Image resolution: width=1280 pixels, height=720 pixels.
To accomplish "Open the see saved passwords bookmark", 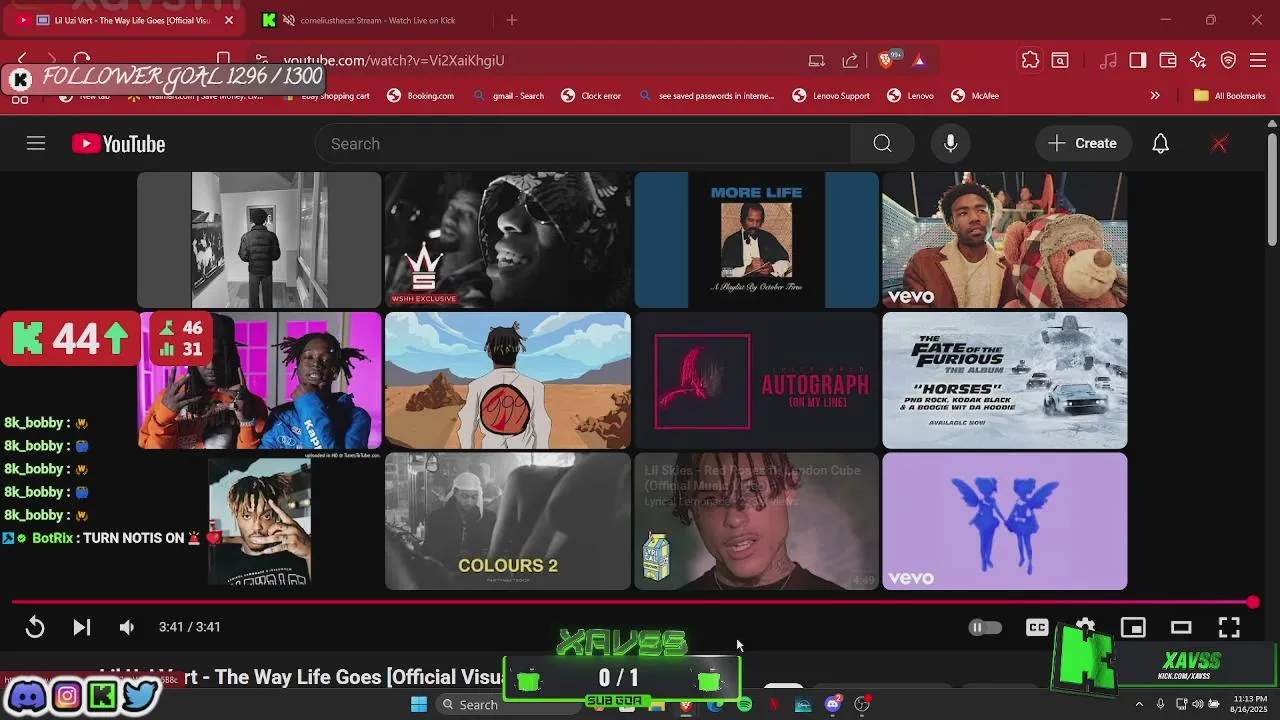I will 706,96.
